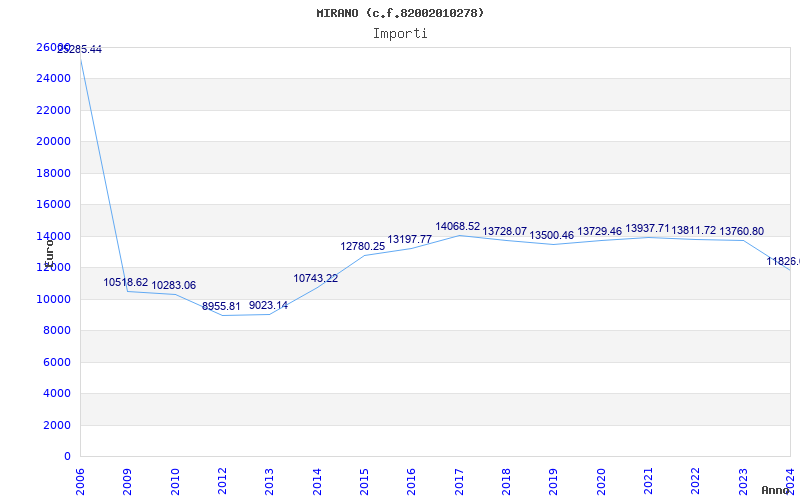Click the x-axis year 2020
Image resolution: width=800 pixels, height=500 pixels.
click(601, 482)
